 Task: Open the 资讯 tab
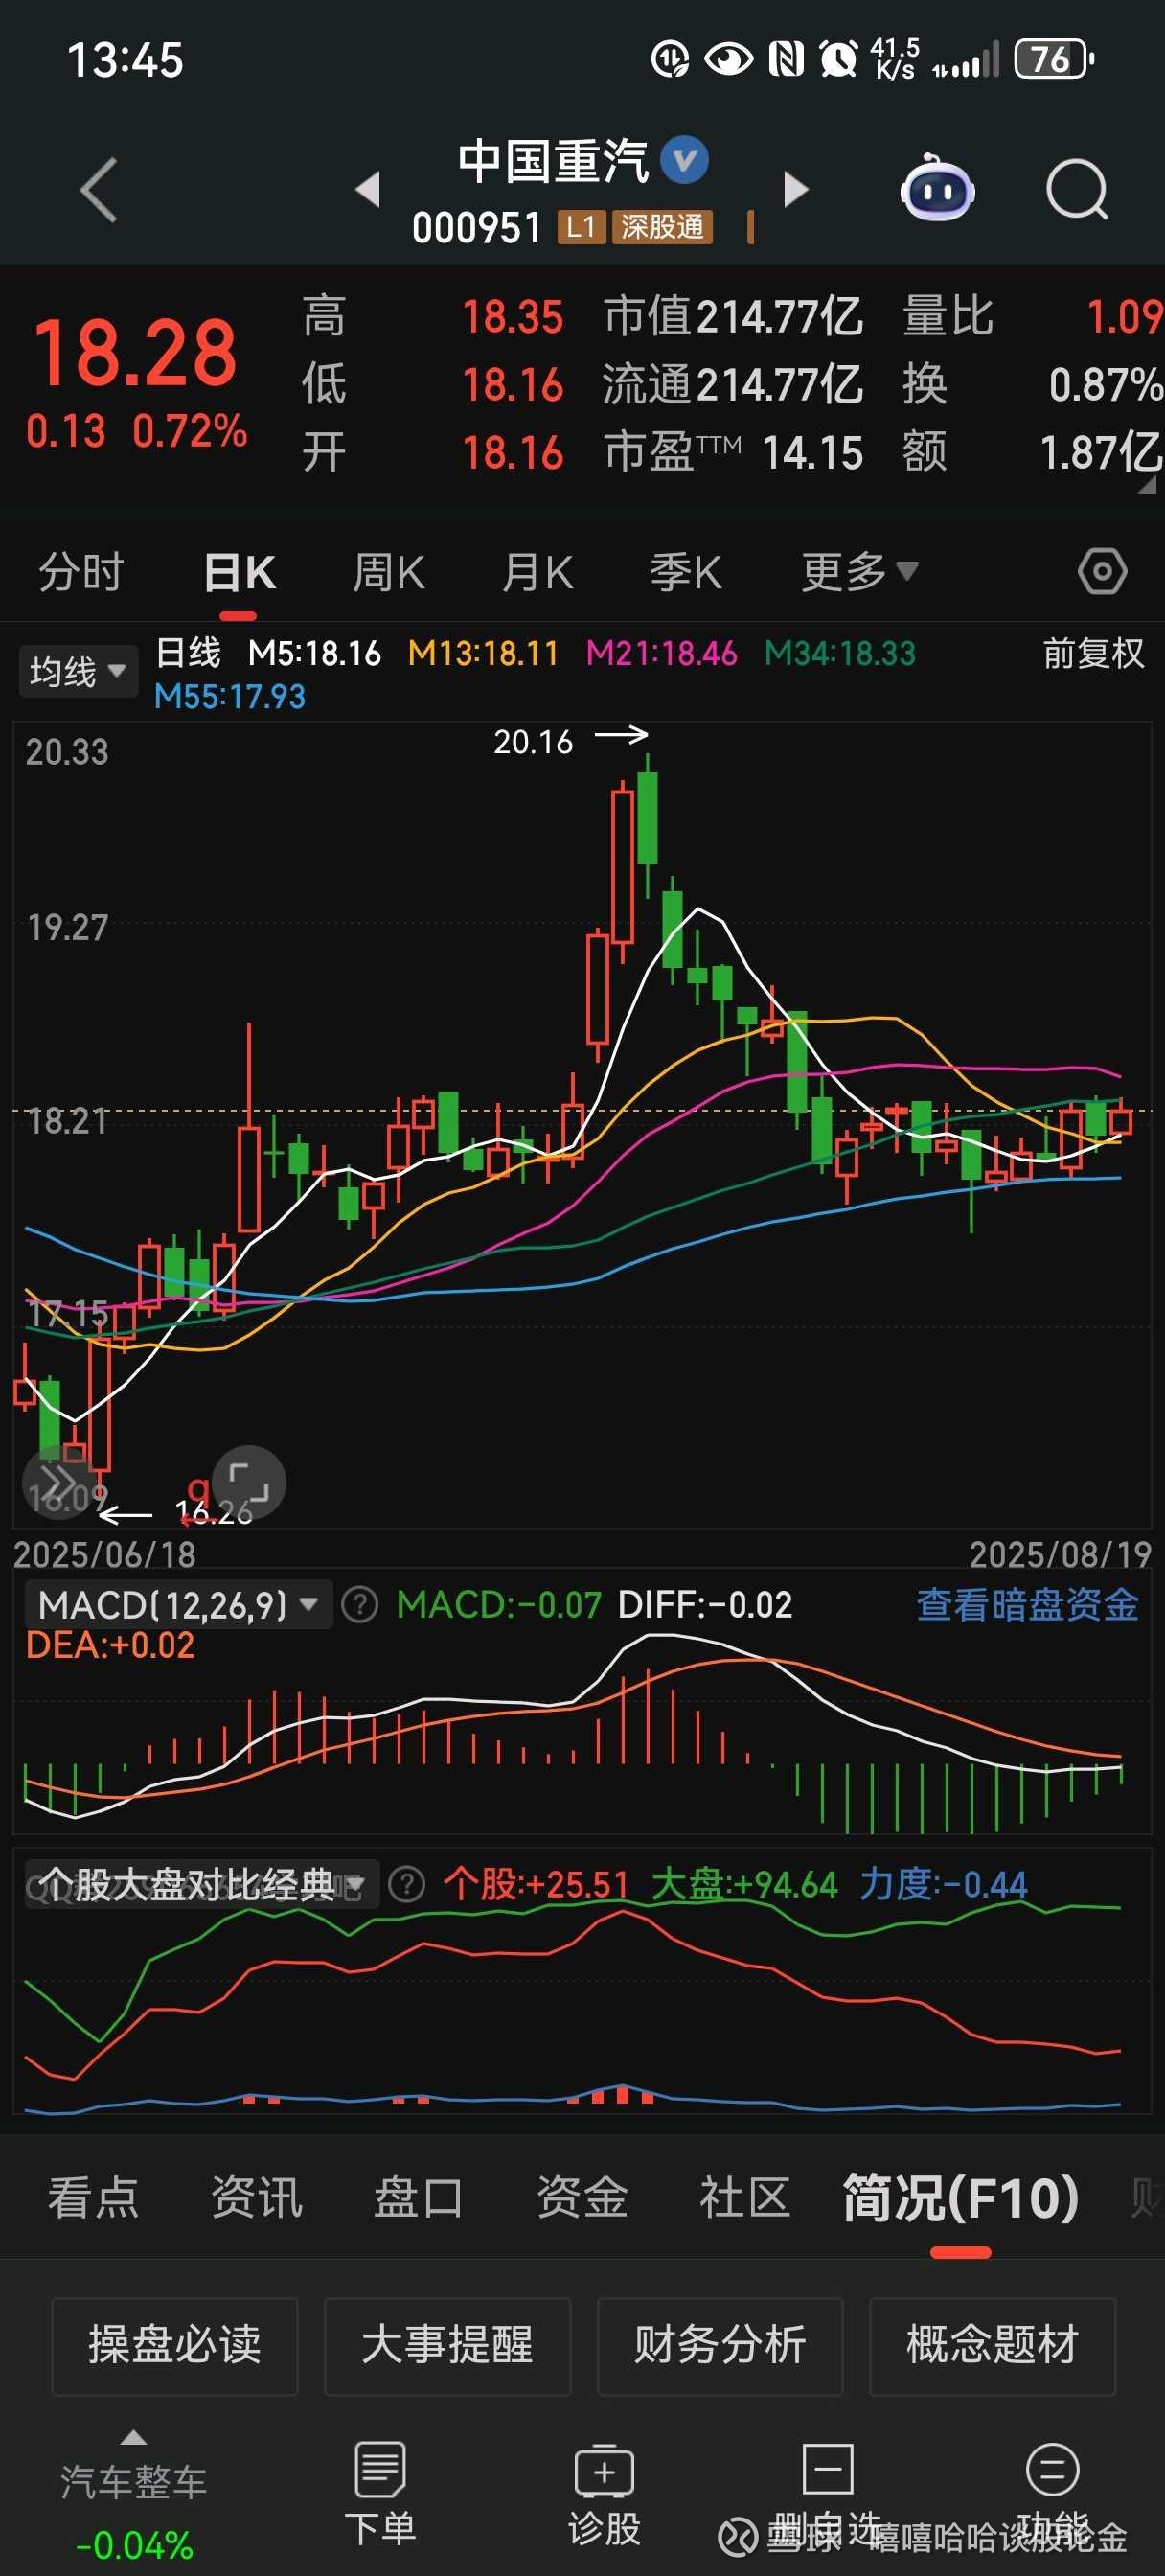pyautogui.click(x=256, y=2197)
